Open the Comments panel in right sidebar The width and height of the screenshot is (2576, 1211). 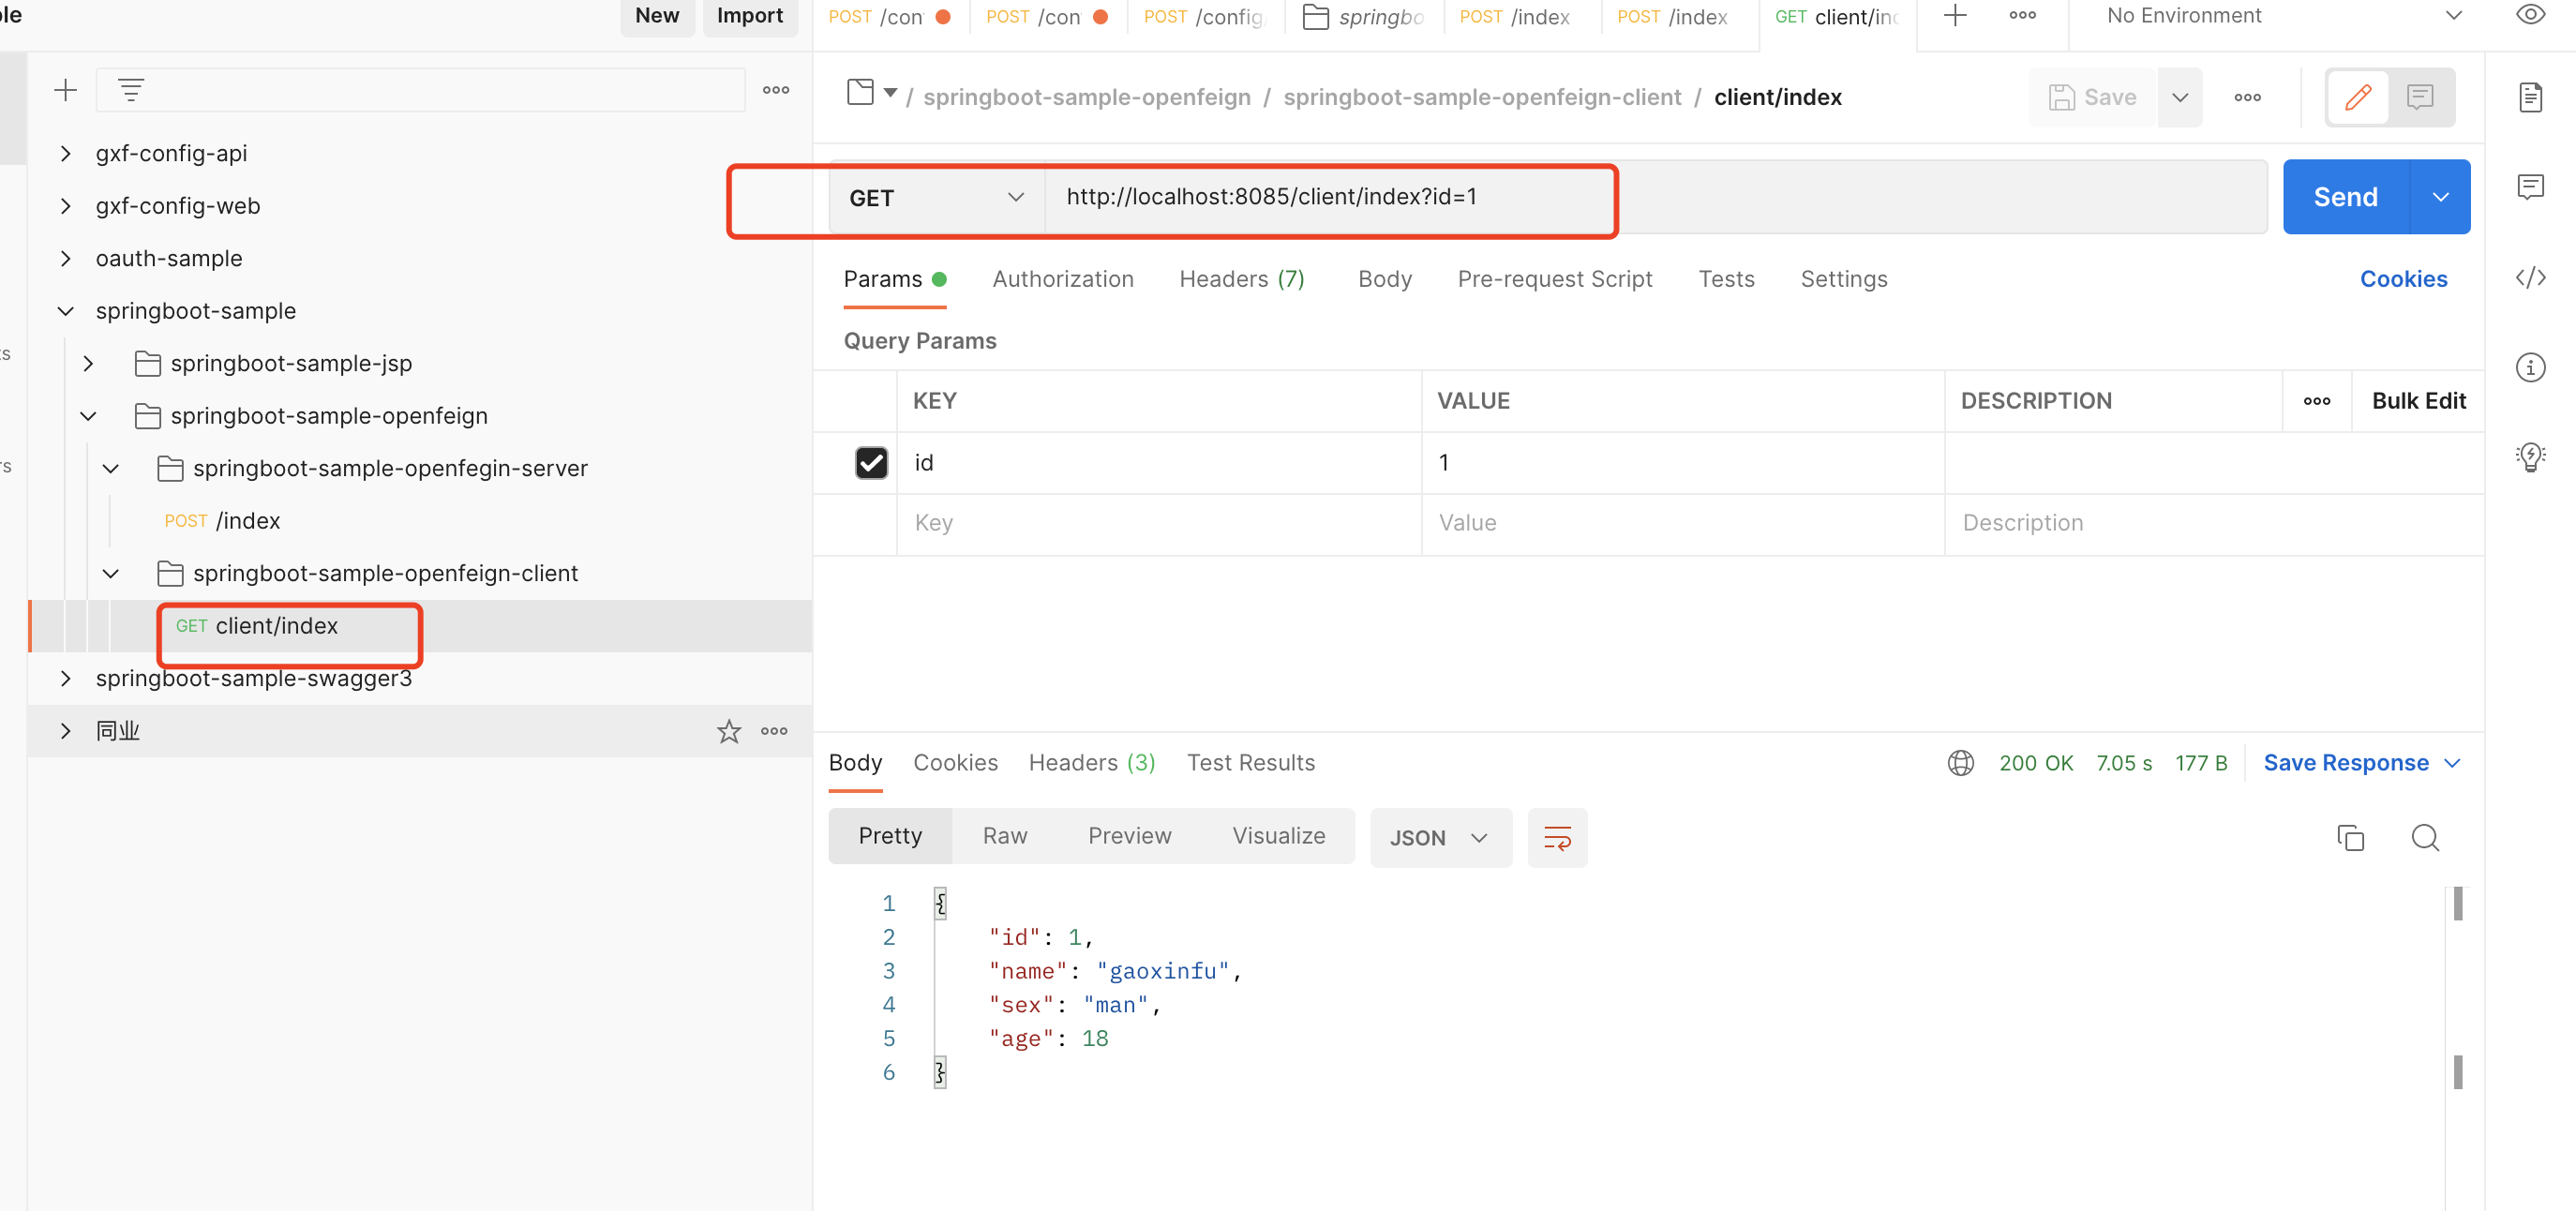(x=2530, y=186)
